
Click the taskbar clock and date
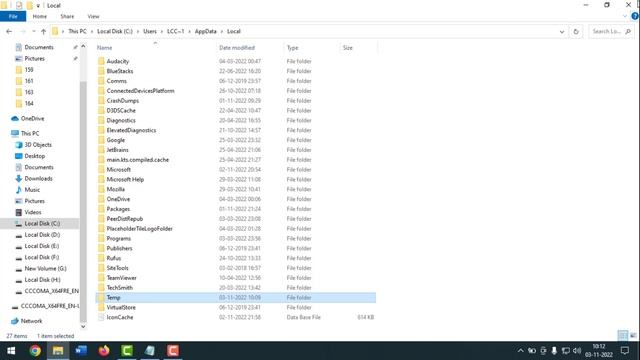pyautogui.click(x=599, y=351)
